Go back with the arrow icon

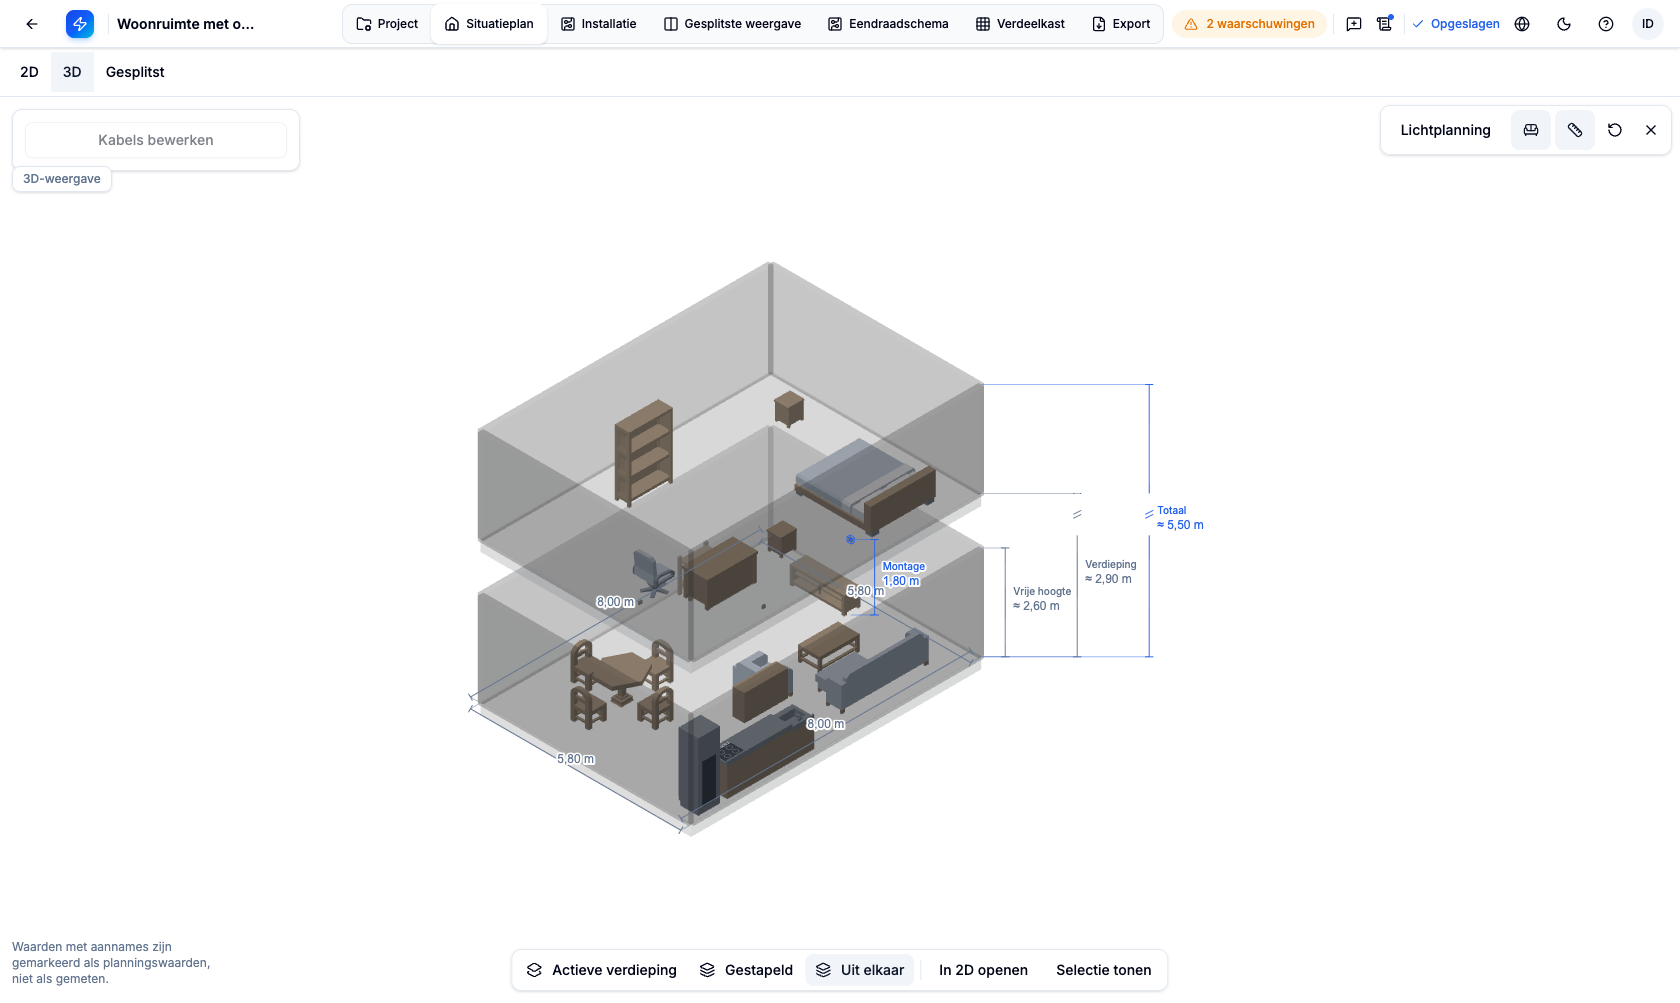32,24
